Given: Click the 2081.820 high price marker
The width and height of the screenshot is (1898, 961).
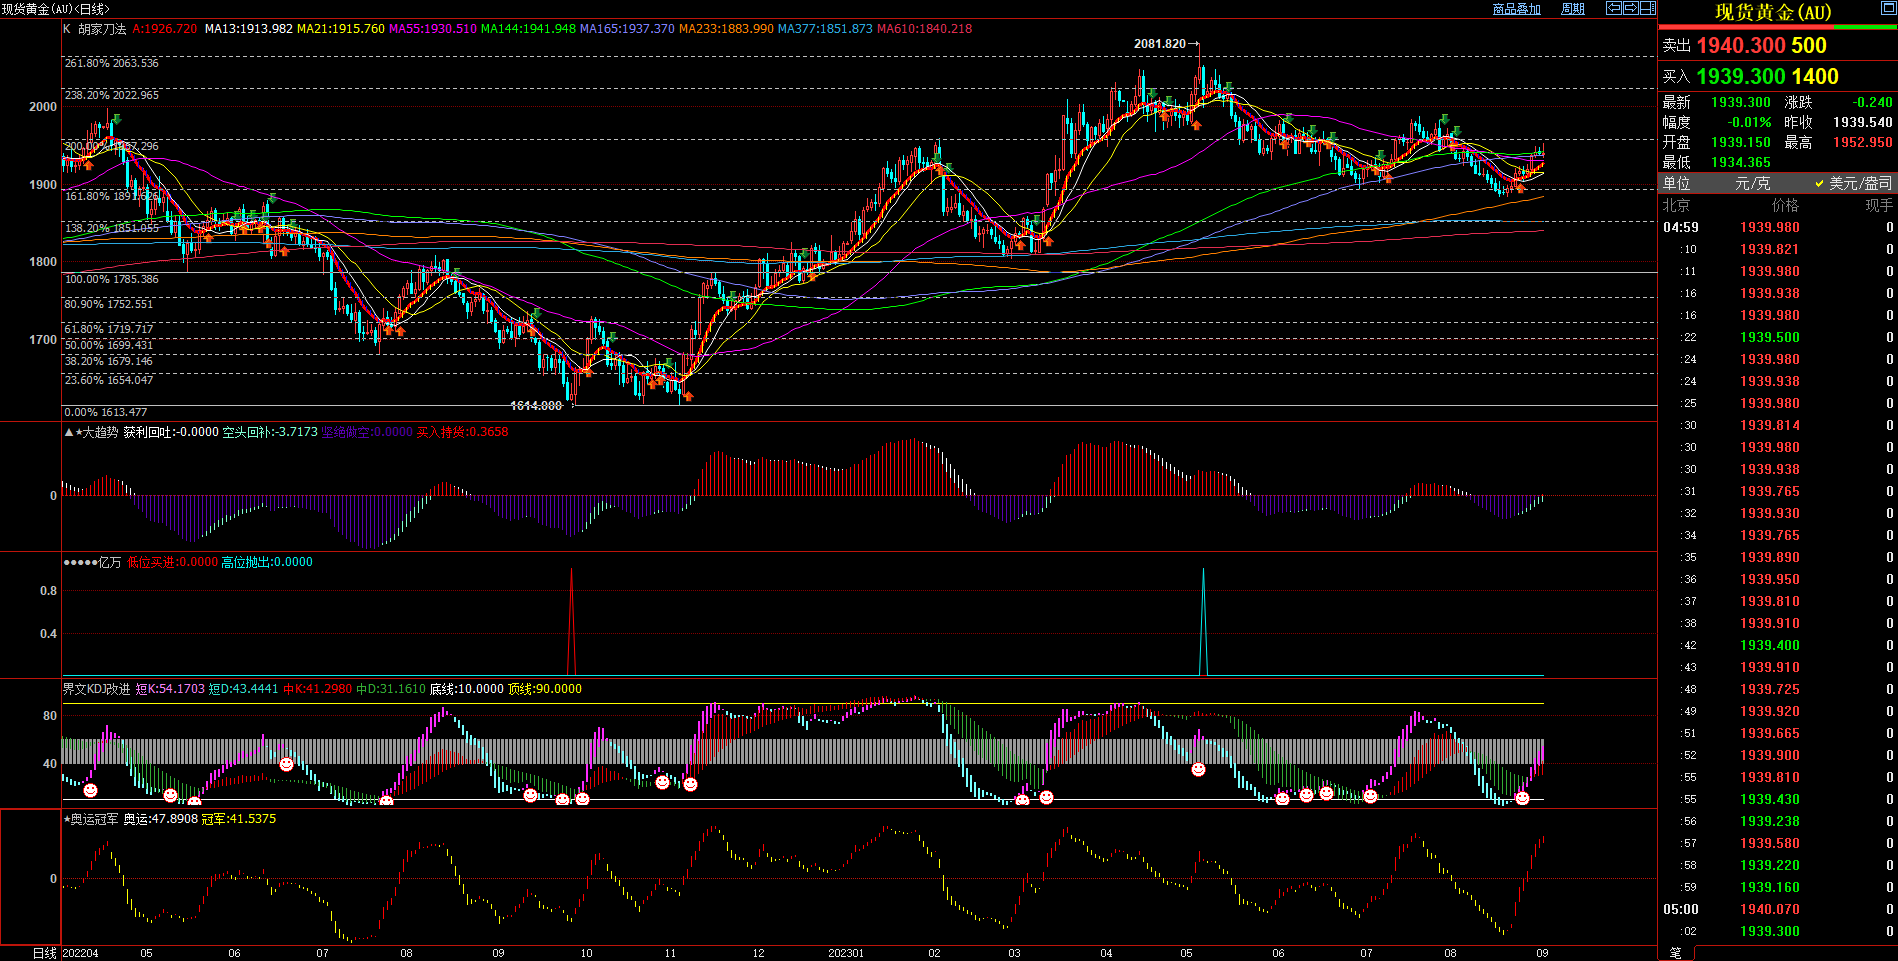Looking at the screenshot, I should point(1160,44).
